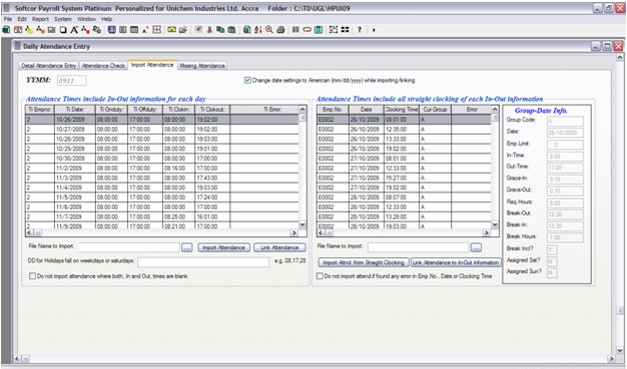Screen dimensions: 627x369
Task: Click browse button beside right File Name field
Action: coord(476,247)
